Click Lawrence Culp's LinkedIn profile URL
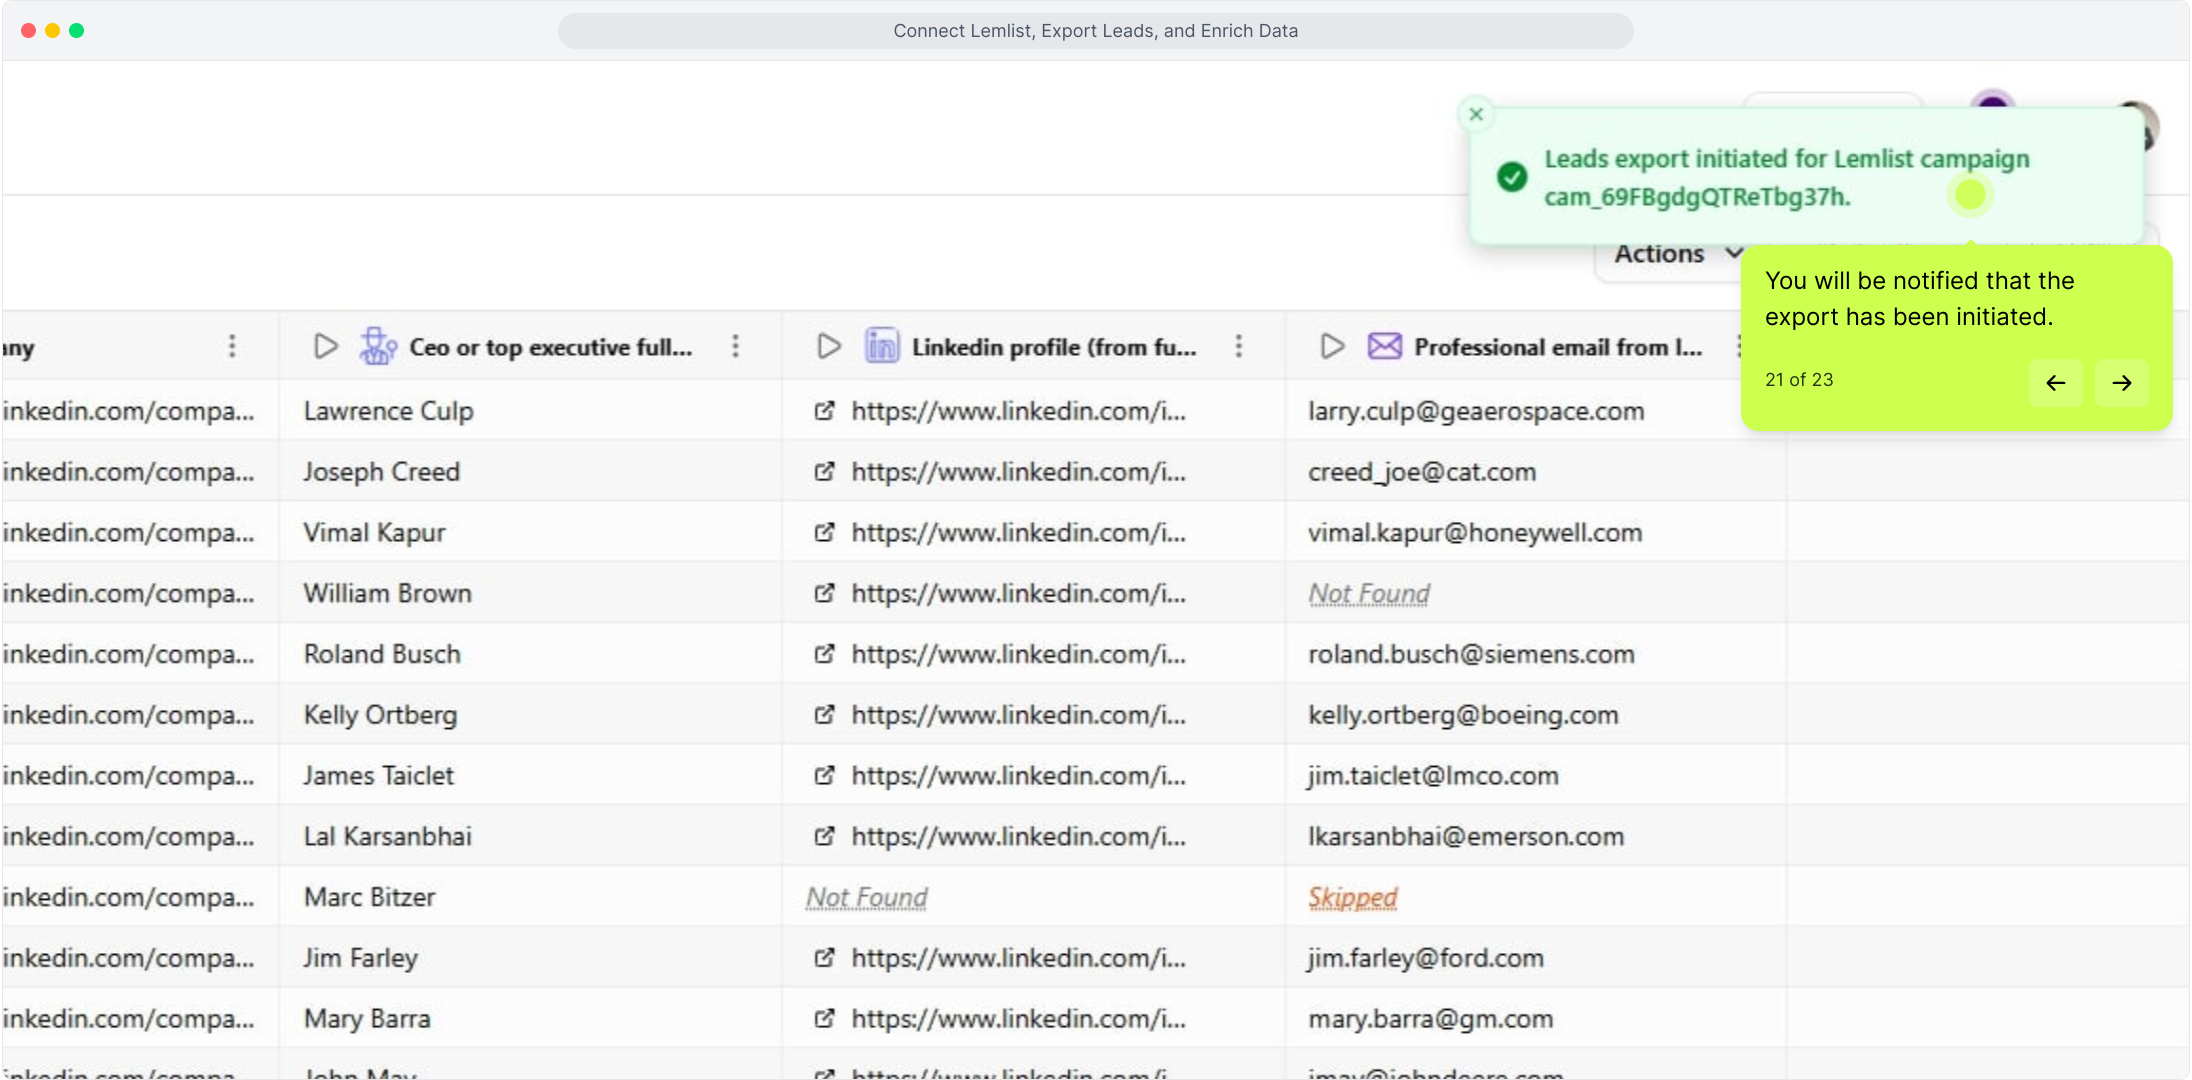The image size is (2192, 1080). (x=1019, y=411)
